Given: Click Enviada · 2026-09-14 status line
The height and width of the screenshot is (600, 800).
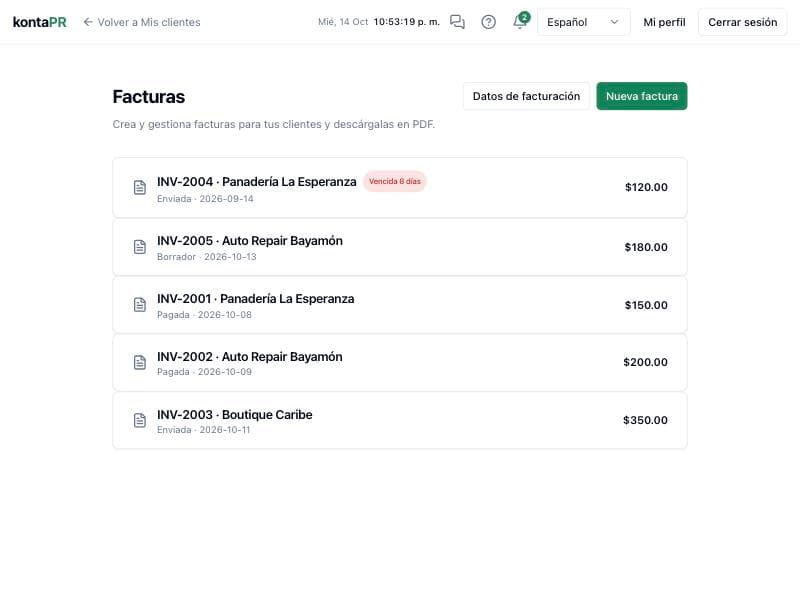Looking at the screenshot, I should point(205,199).
